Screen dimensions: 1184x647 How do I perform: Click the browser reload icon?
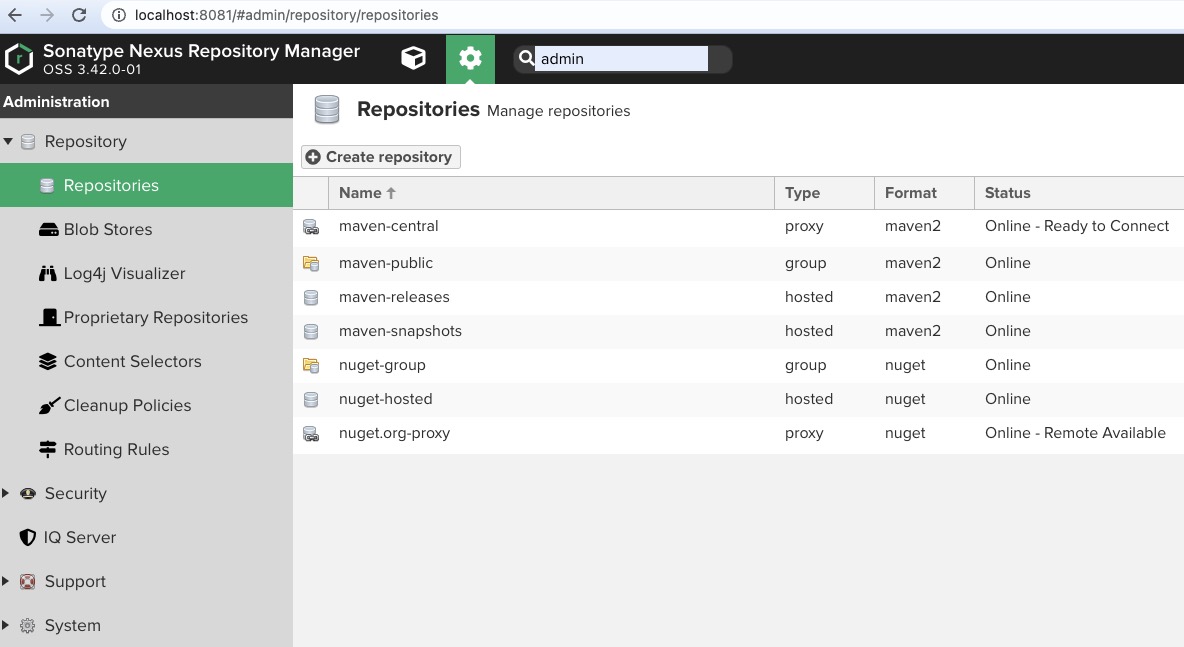coord(79,15)
